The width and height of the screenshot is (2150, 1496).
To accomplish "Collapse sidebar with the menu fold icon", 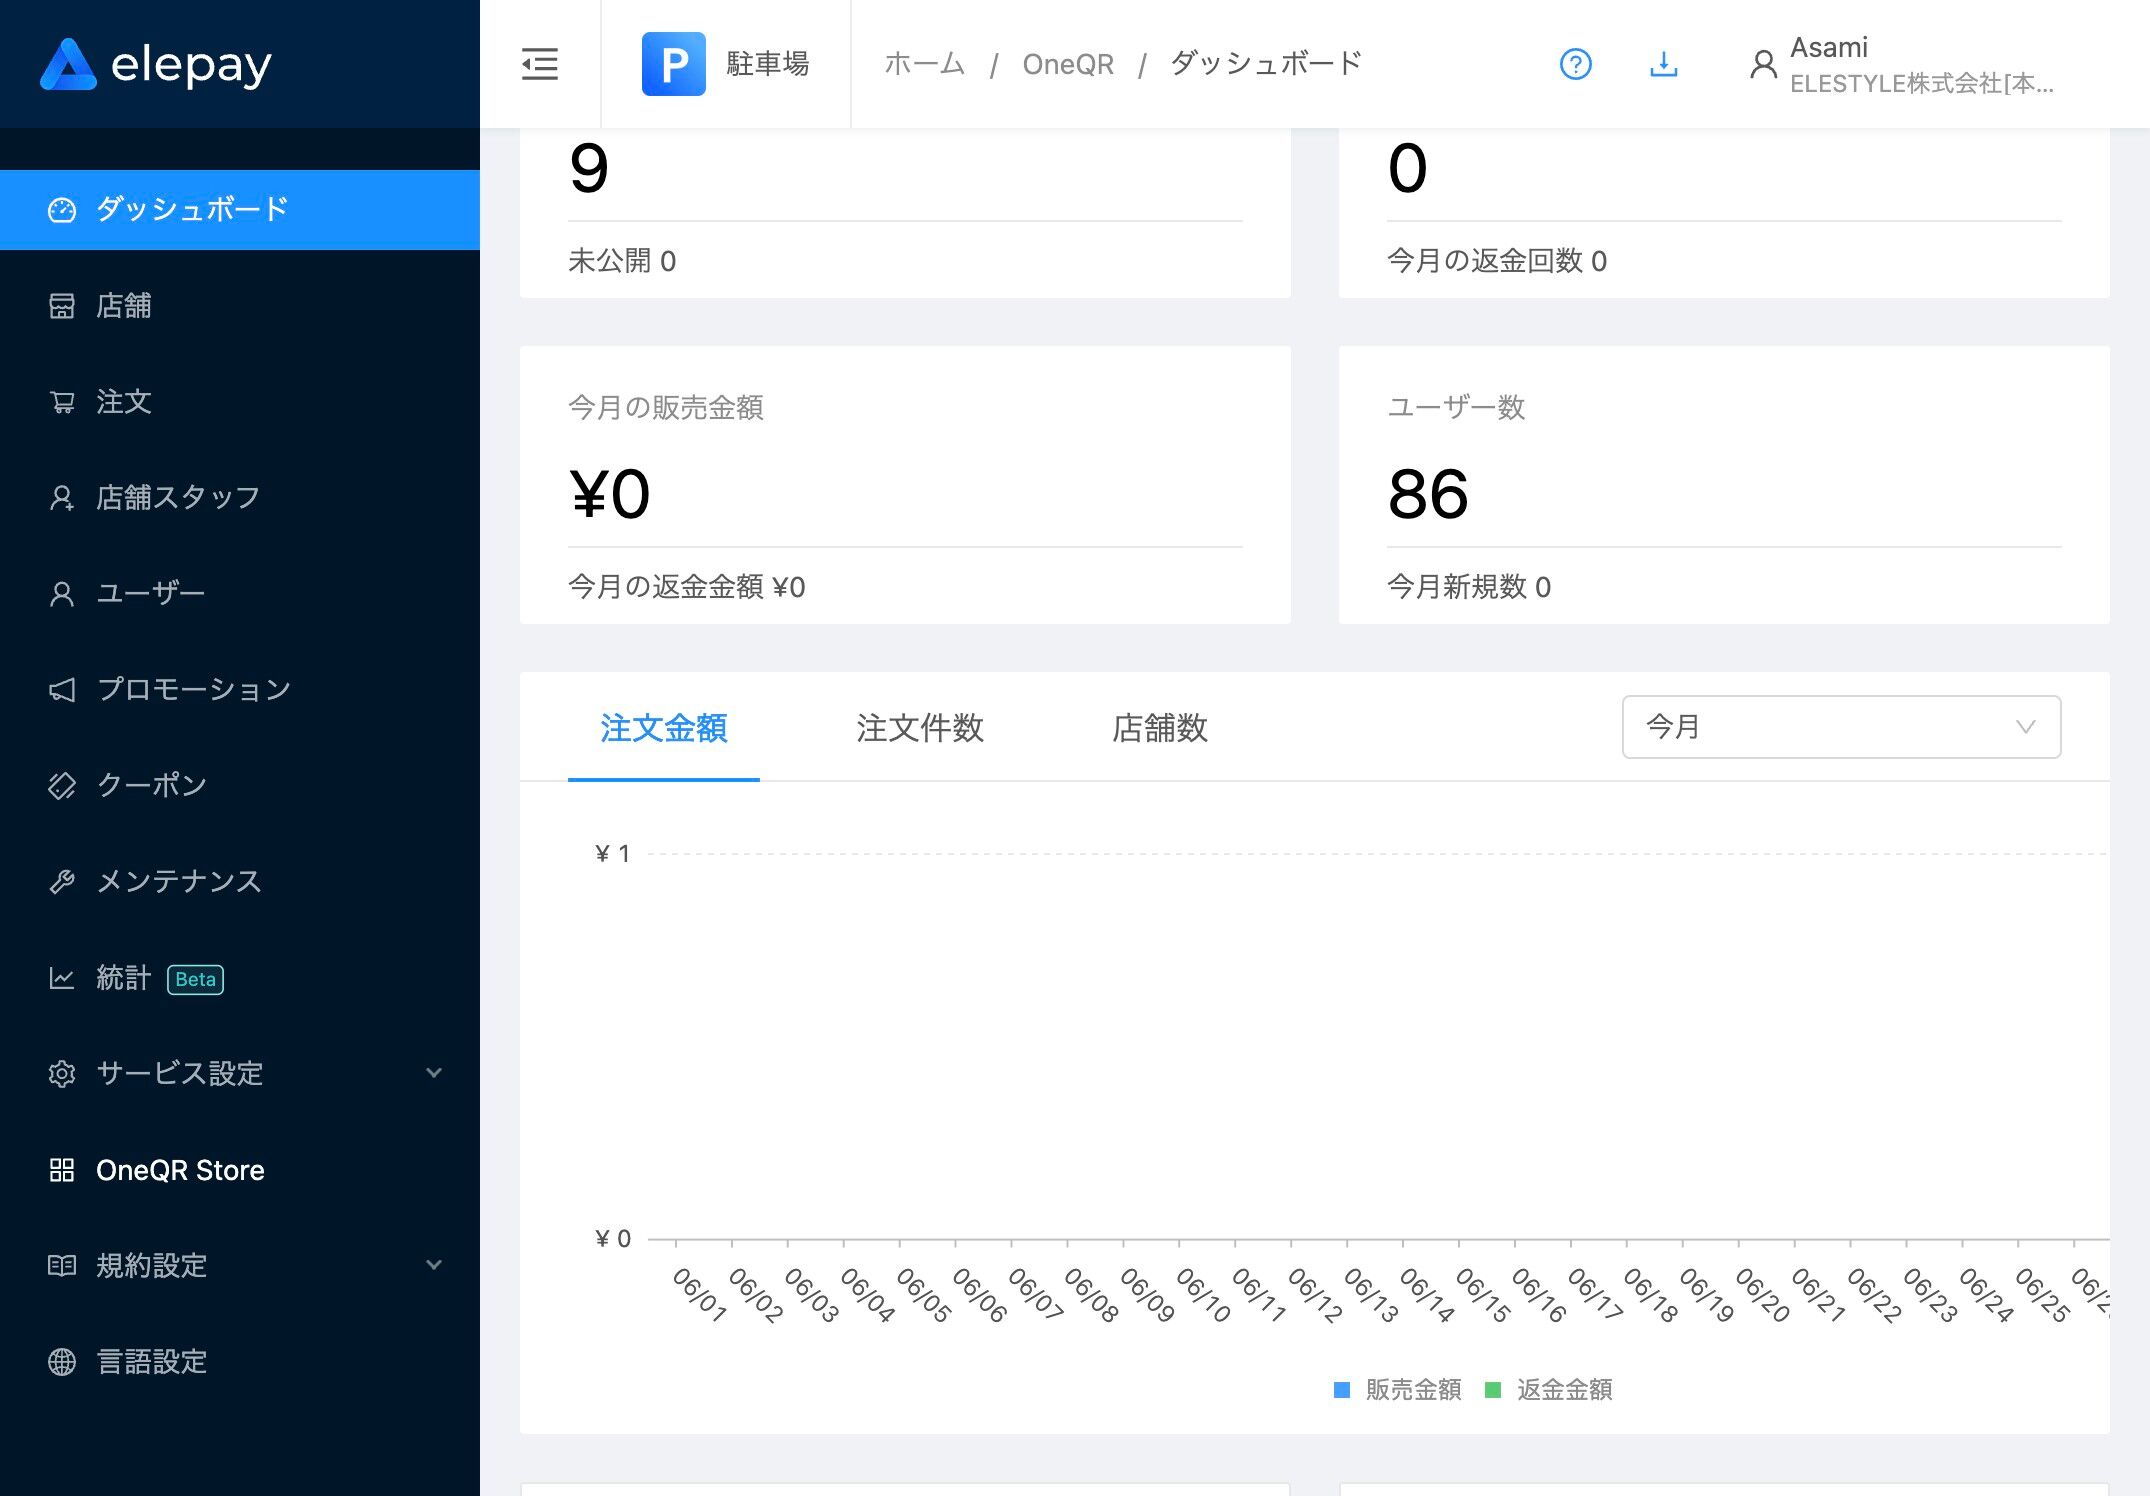I will [x=540, y=64].
